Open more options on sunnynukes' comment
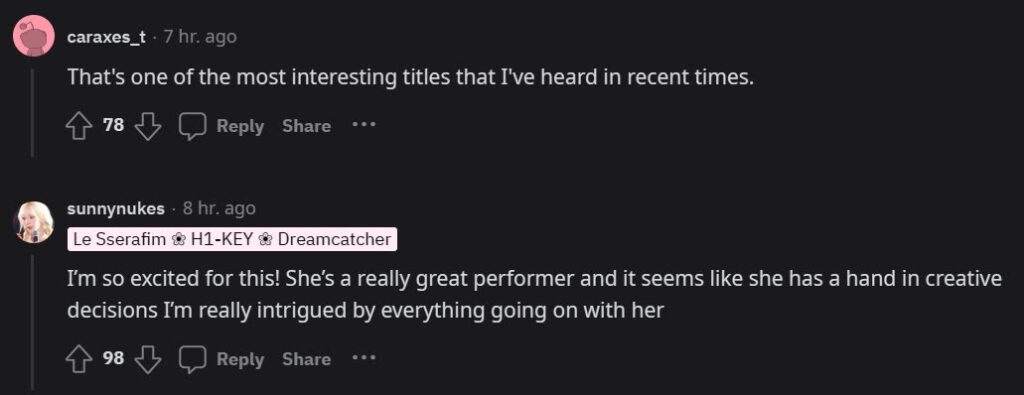Screen dimensions: 1024x395 [364, 357]
